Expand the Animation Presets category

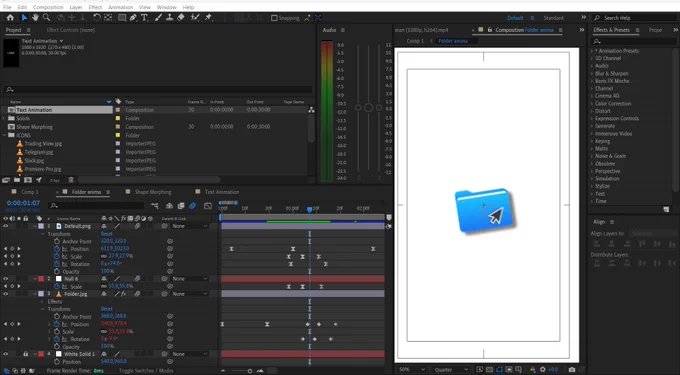click(592, 51)
